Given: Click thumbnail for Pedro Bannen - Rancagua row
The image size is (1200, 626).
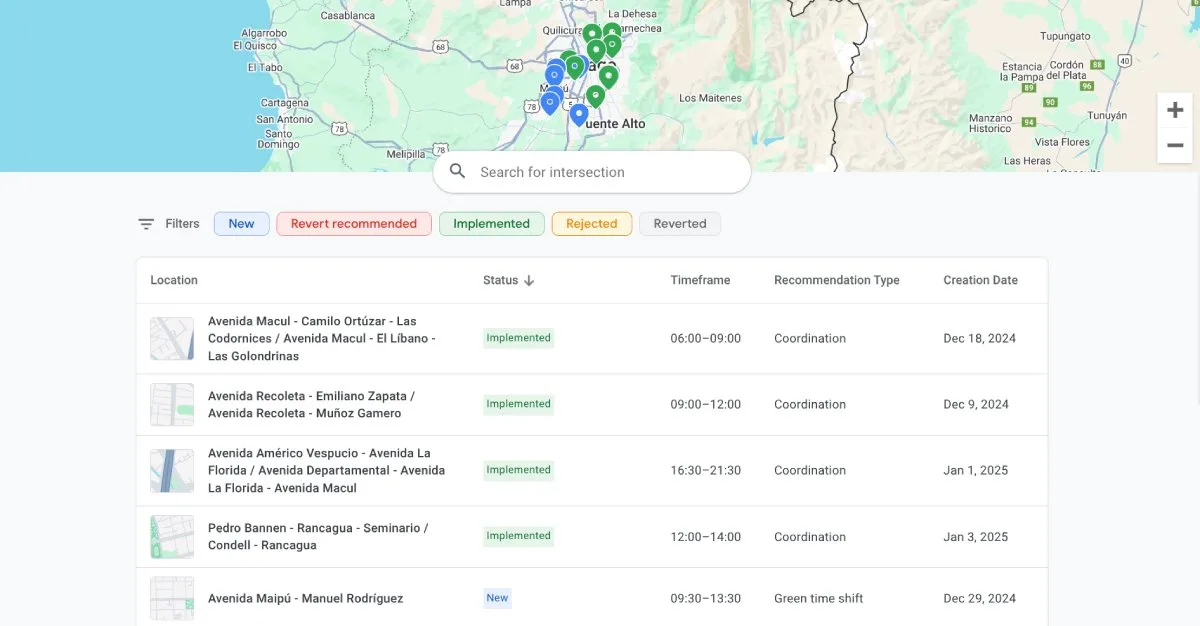Looking at the screenshot, I should 171,537.
